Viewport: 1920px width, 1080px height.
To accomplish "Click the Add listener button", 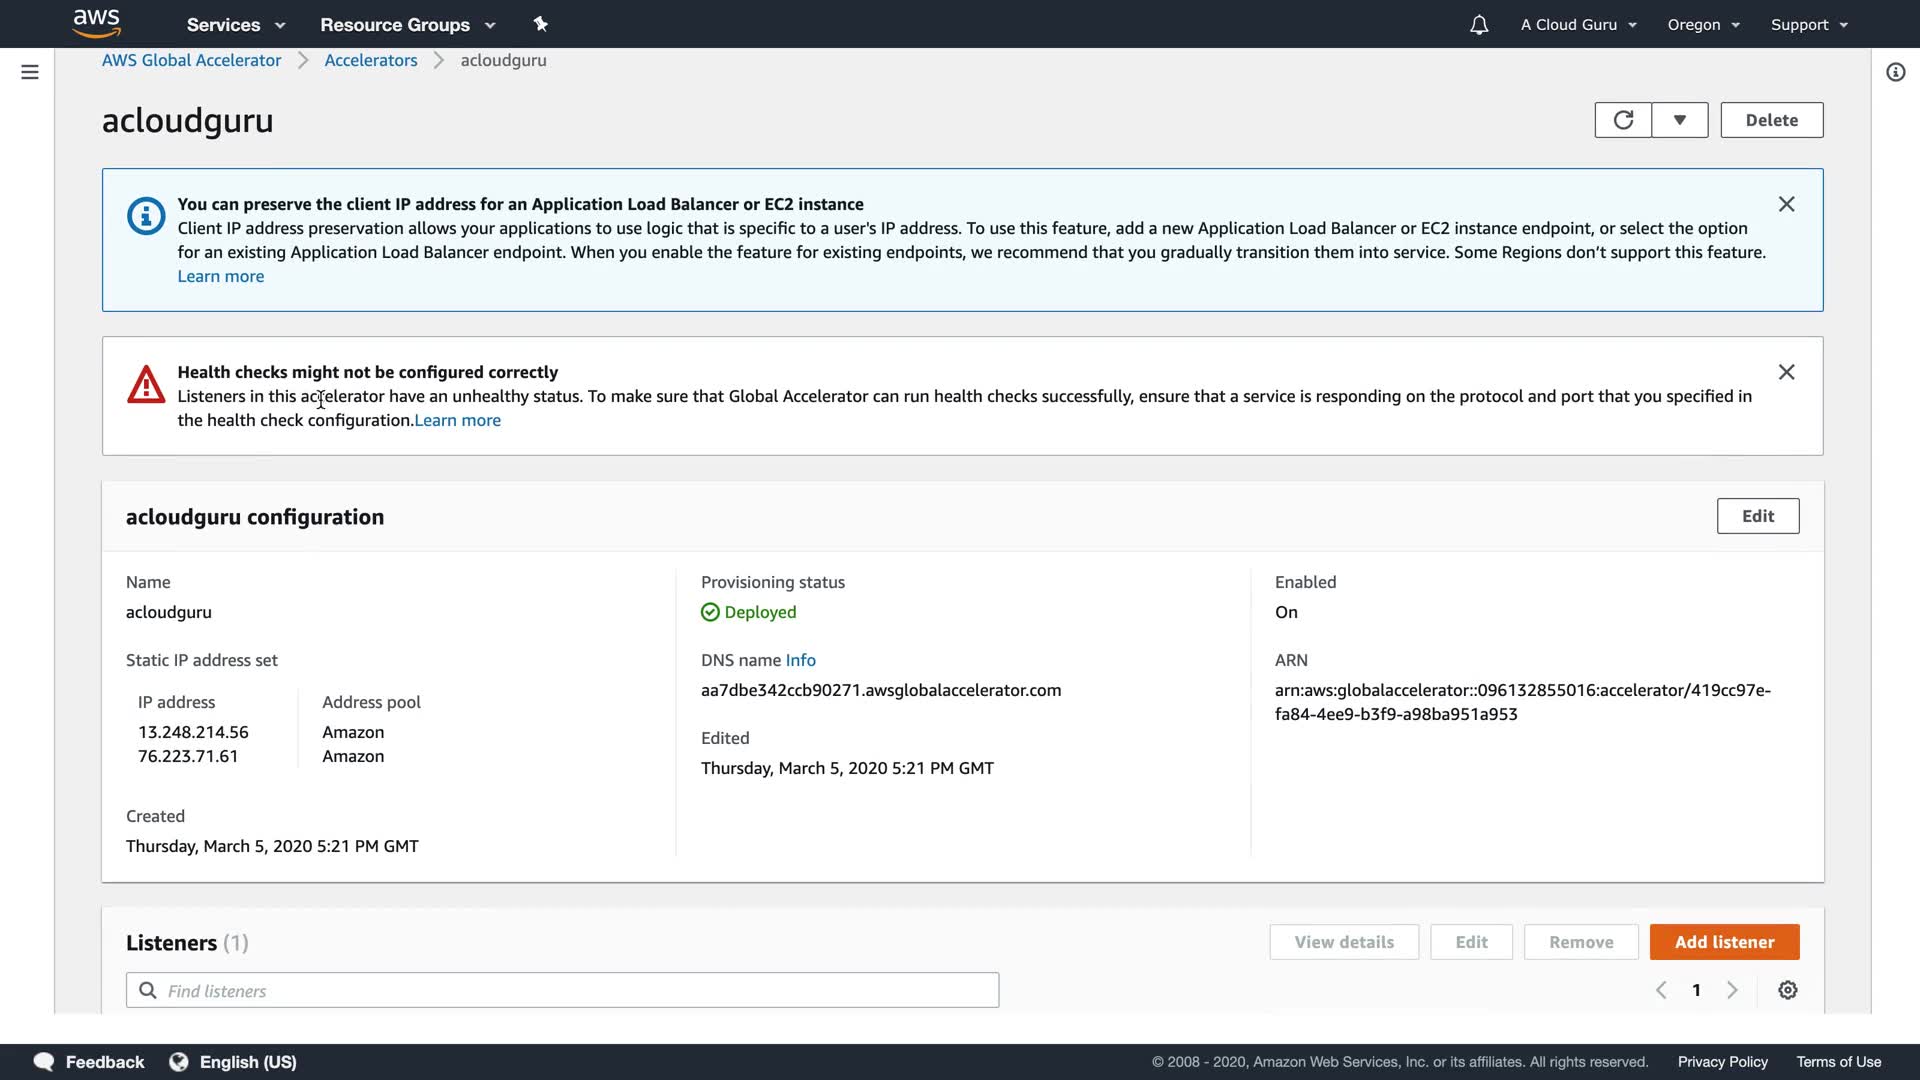I will click(1724, 942).
